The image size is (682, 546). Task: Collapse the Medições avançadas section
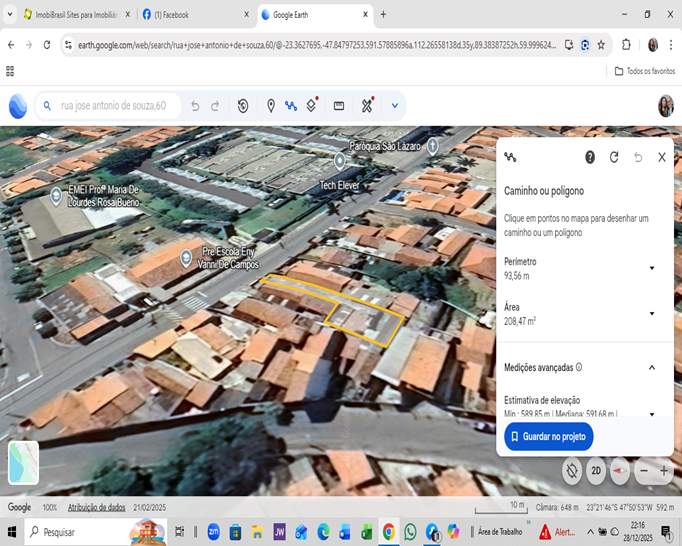coord(652,367)
